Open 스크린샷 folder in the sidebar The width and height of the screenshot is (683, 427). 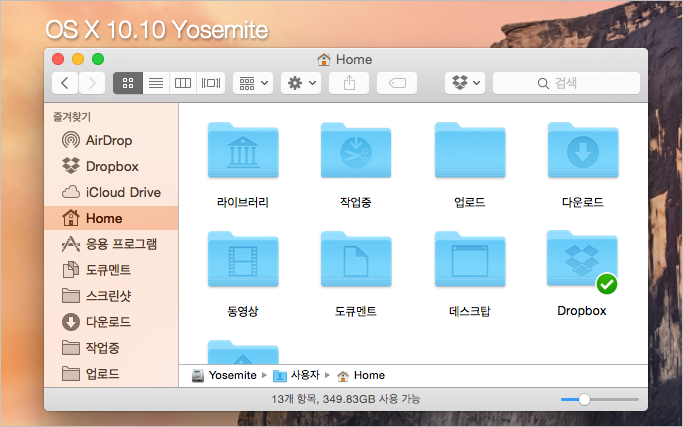[111, 296]
